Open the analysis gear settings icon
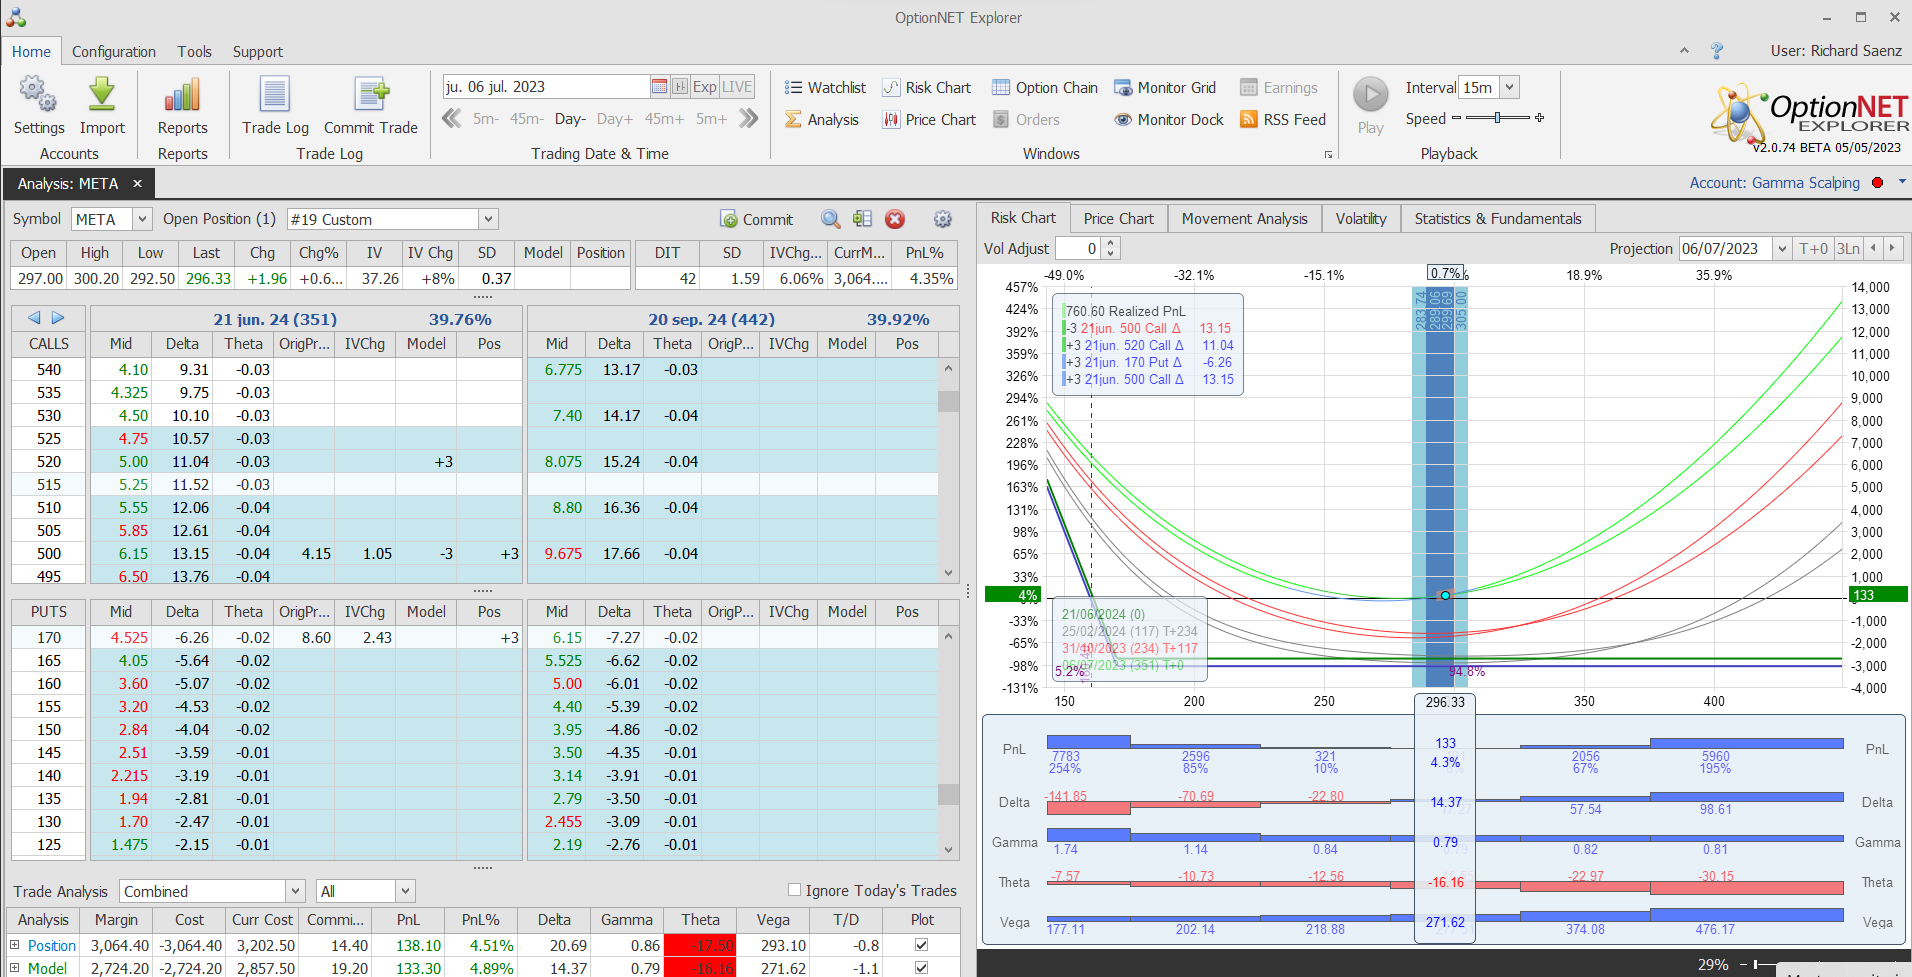 pyautogui.click(x=943, y=219)
